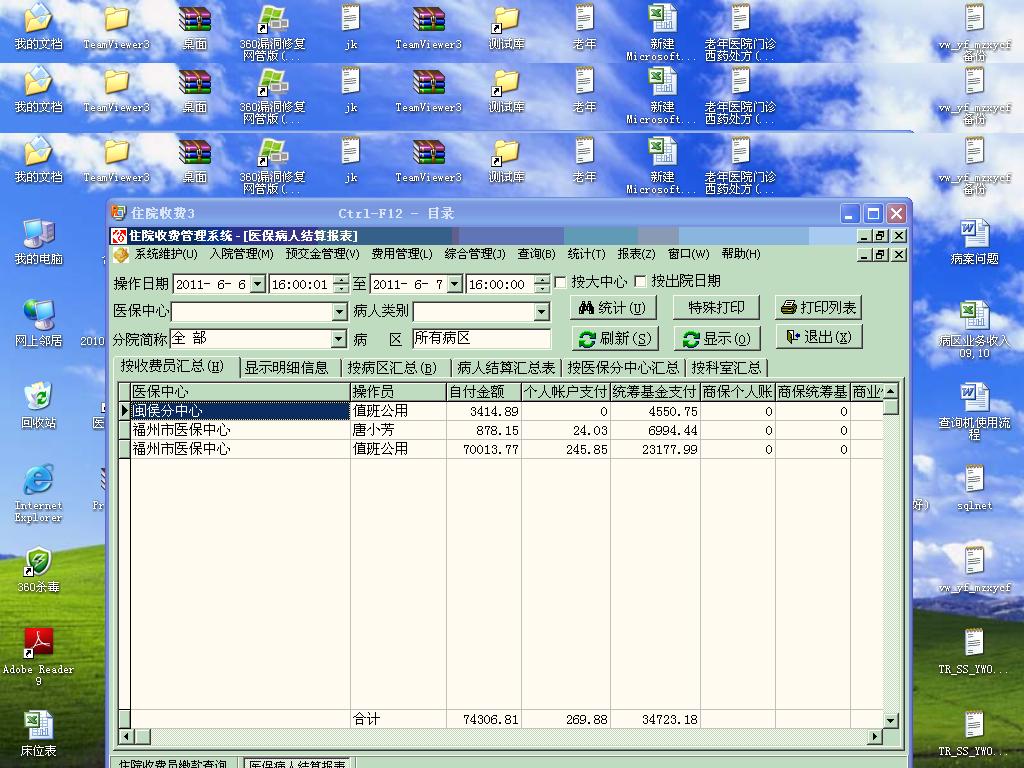Open the 病人类别 combo box
This screenshot has width=1024, height=768.
(x=541, y=312)
